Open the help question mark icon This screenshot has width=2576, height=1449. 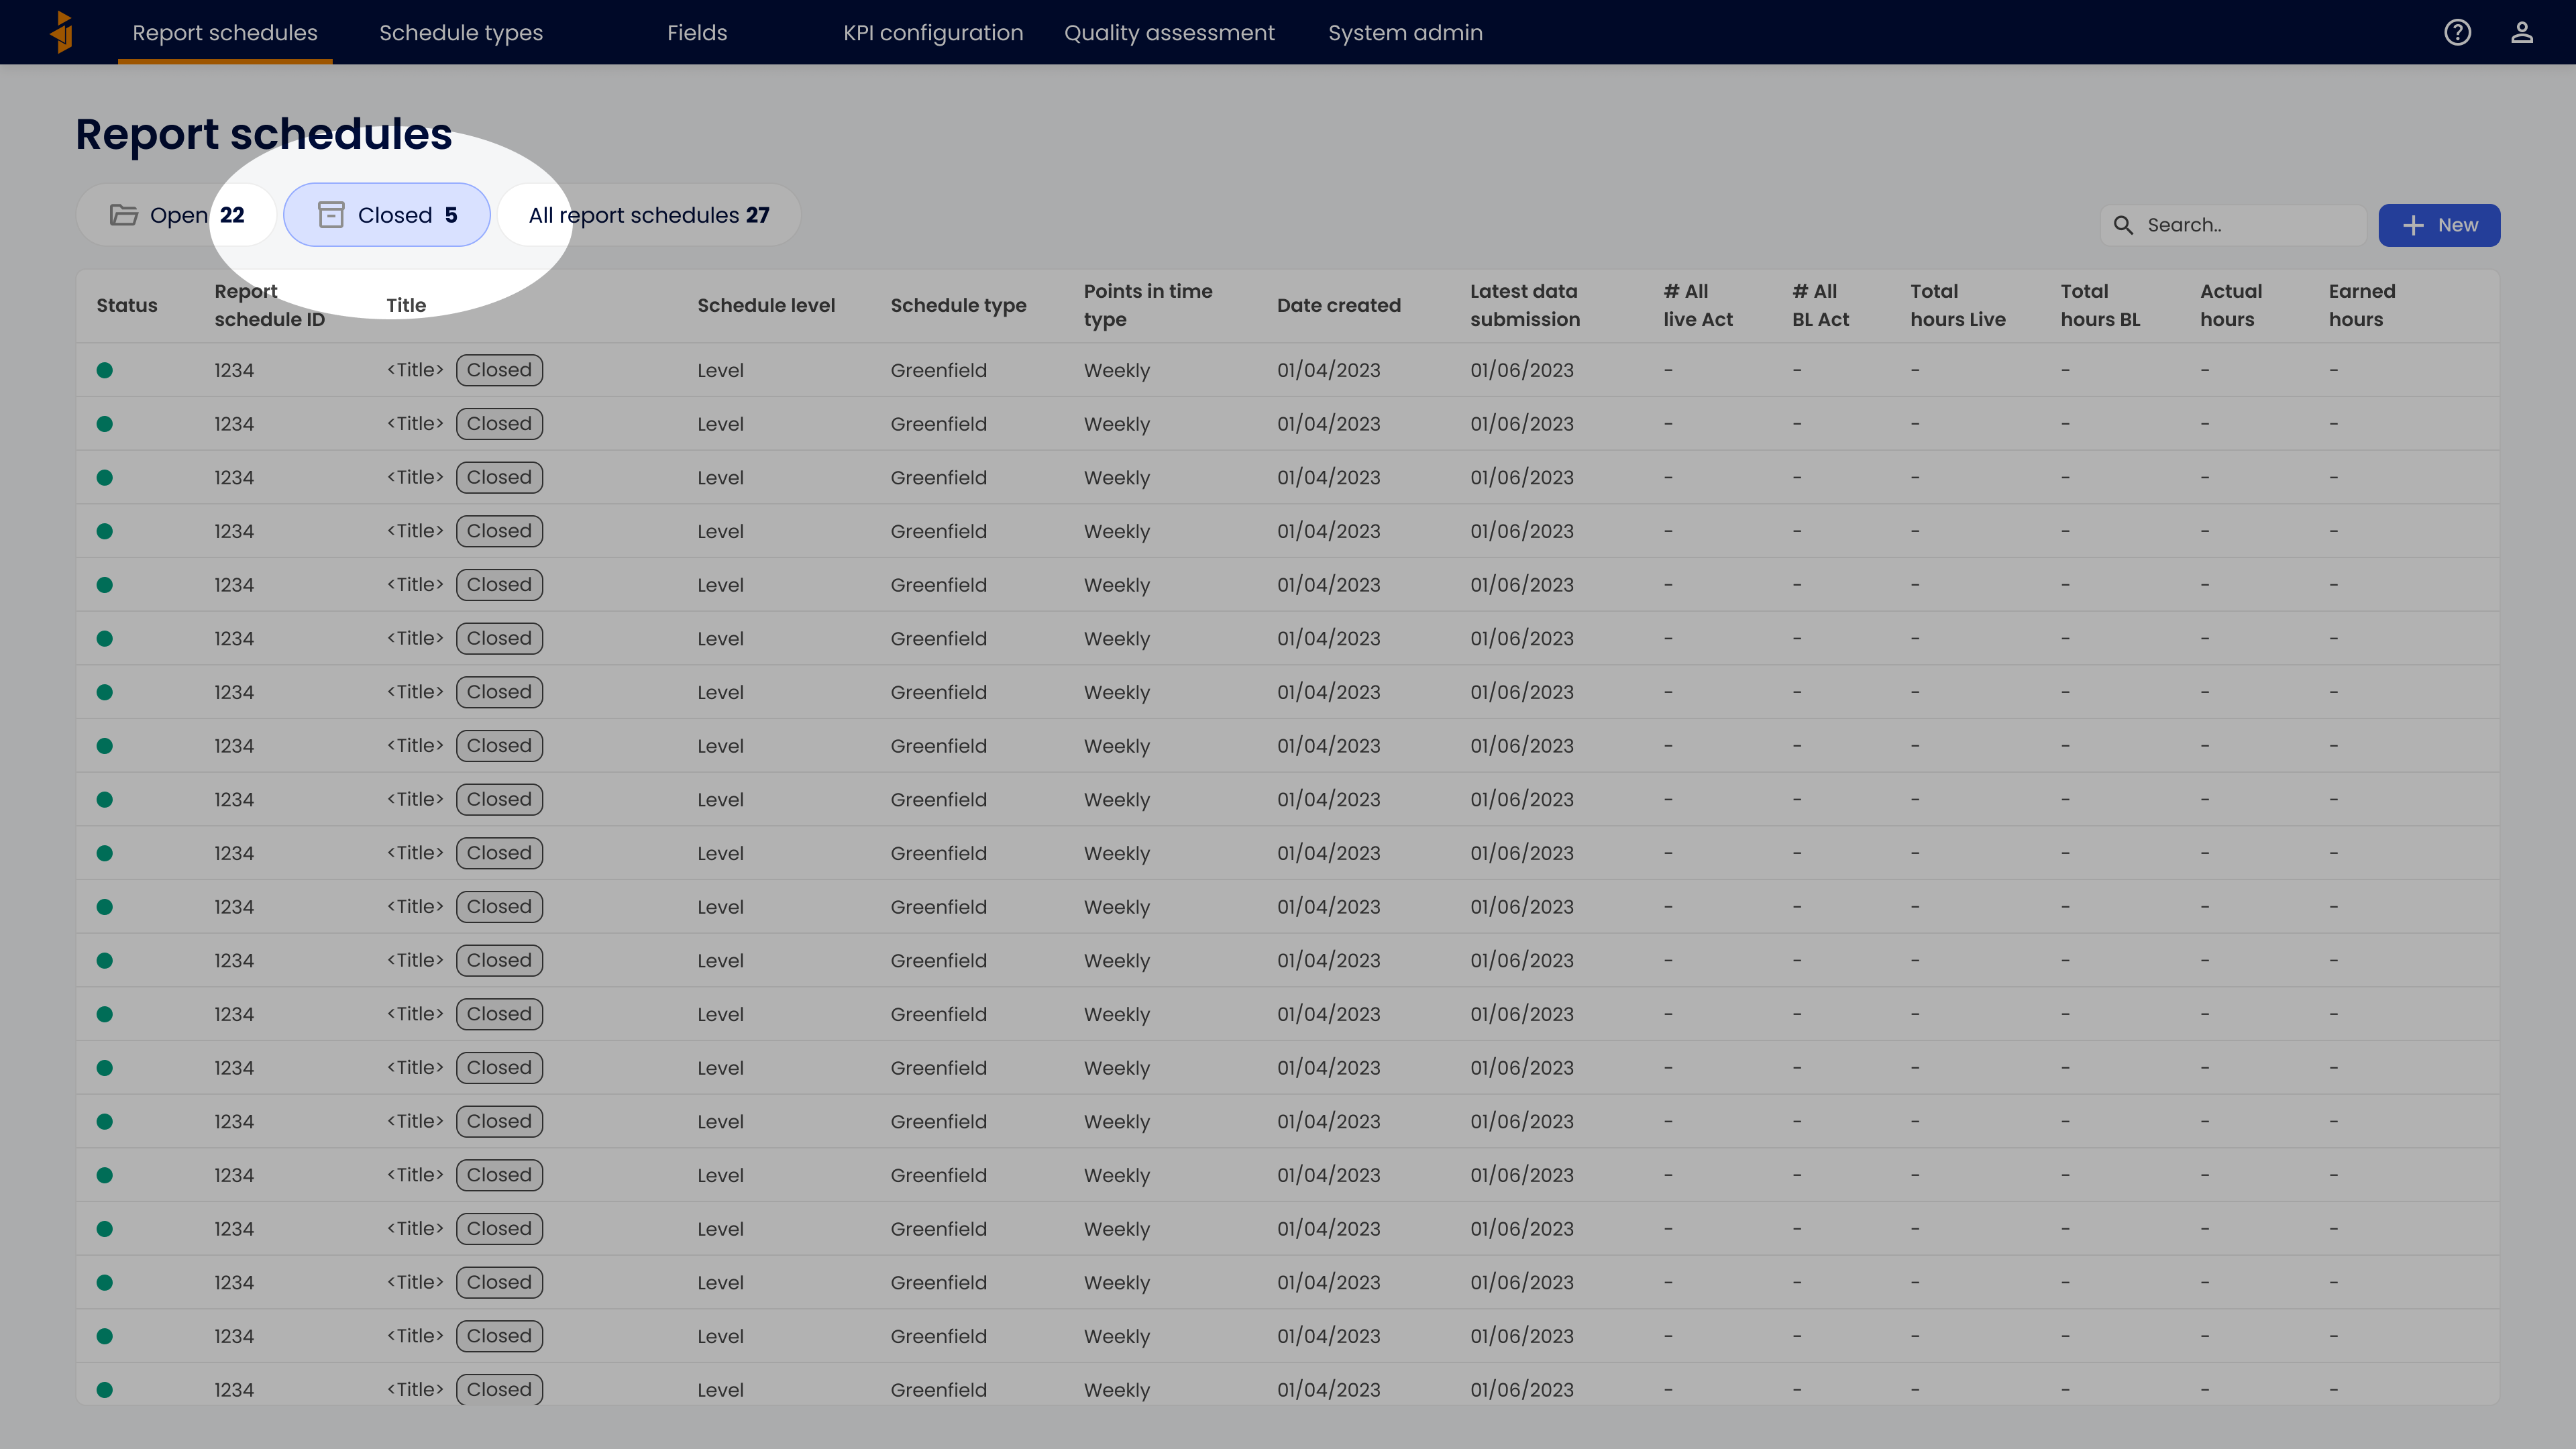pyautogui.click(x=2457, y=32)
